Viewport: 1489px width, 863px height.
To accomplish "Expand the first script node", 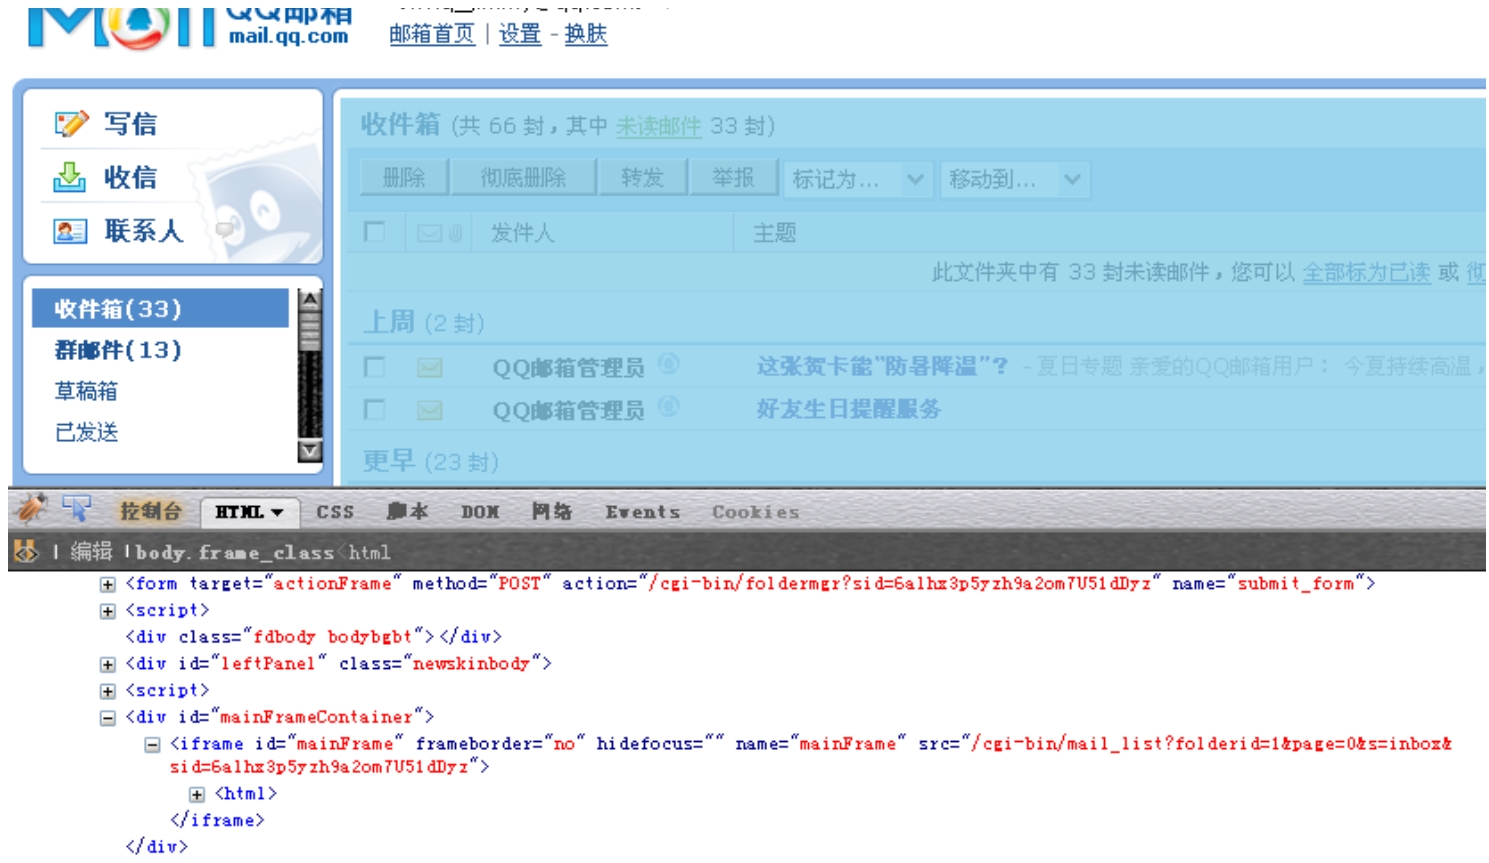I will 107,611.
